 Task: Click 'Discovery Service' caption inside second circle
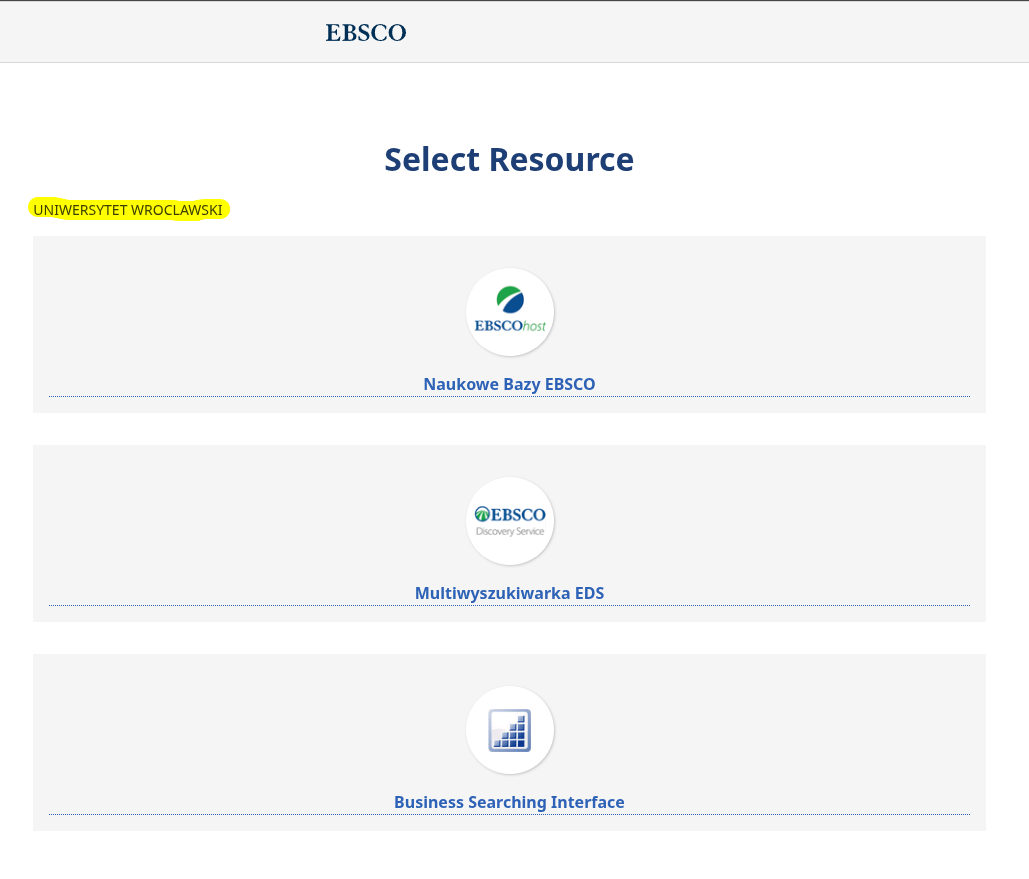pos(510,532)
